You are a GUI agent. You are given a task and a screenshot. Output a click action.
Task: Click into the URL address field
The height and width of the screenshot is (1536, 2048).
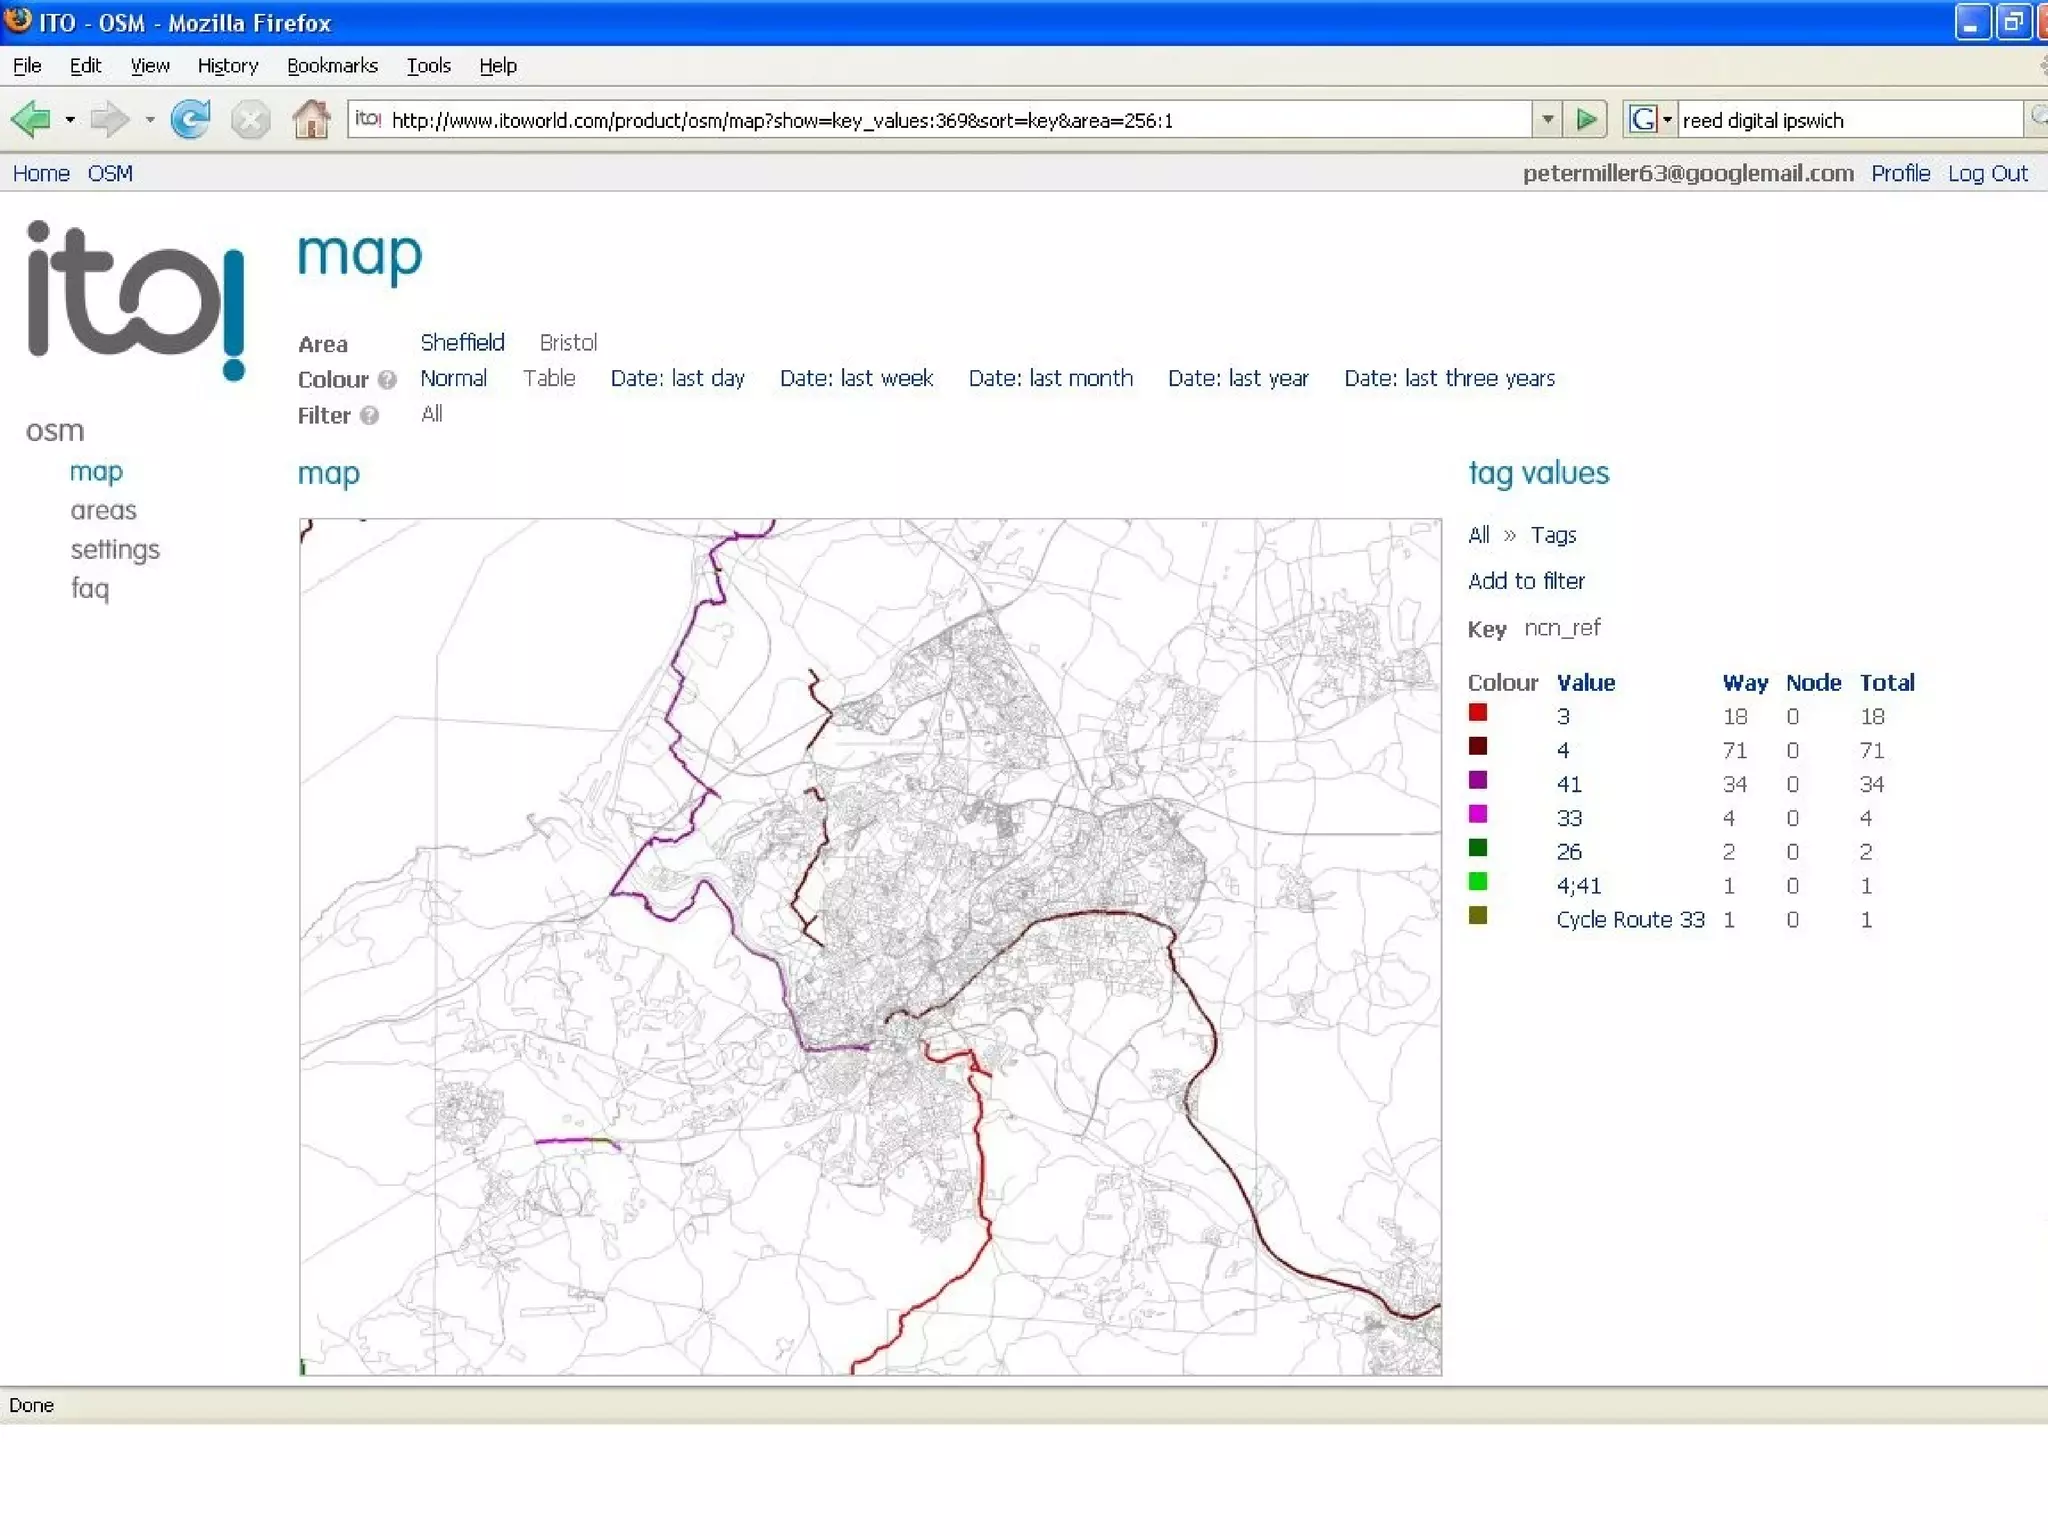point(900,120)
